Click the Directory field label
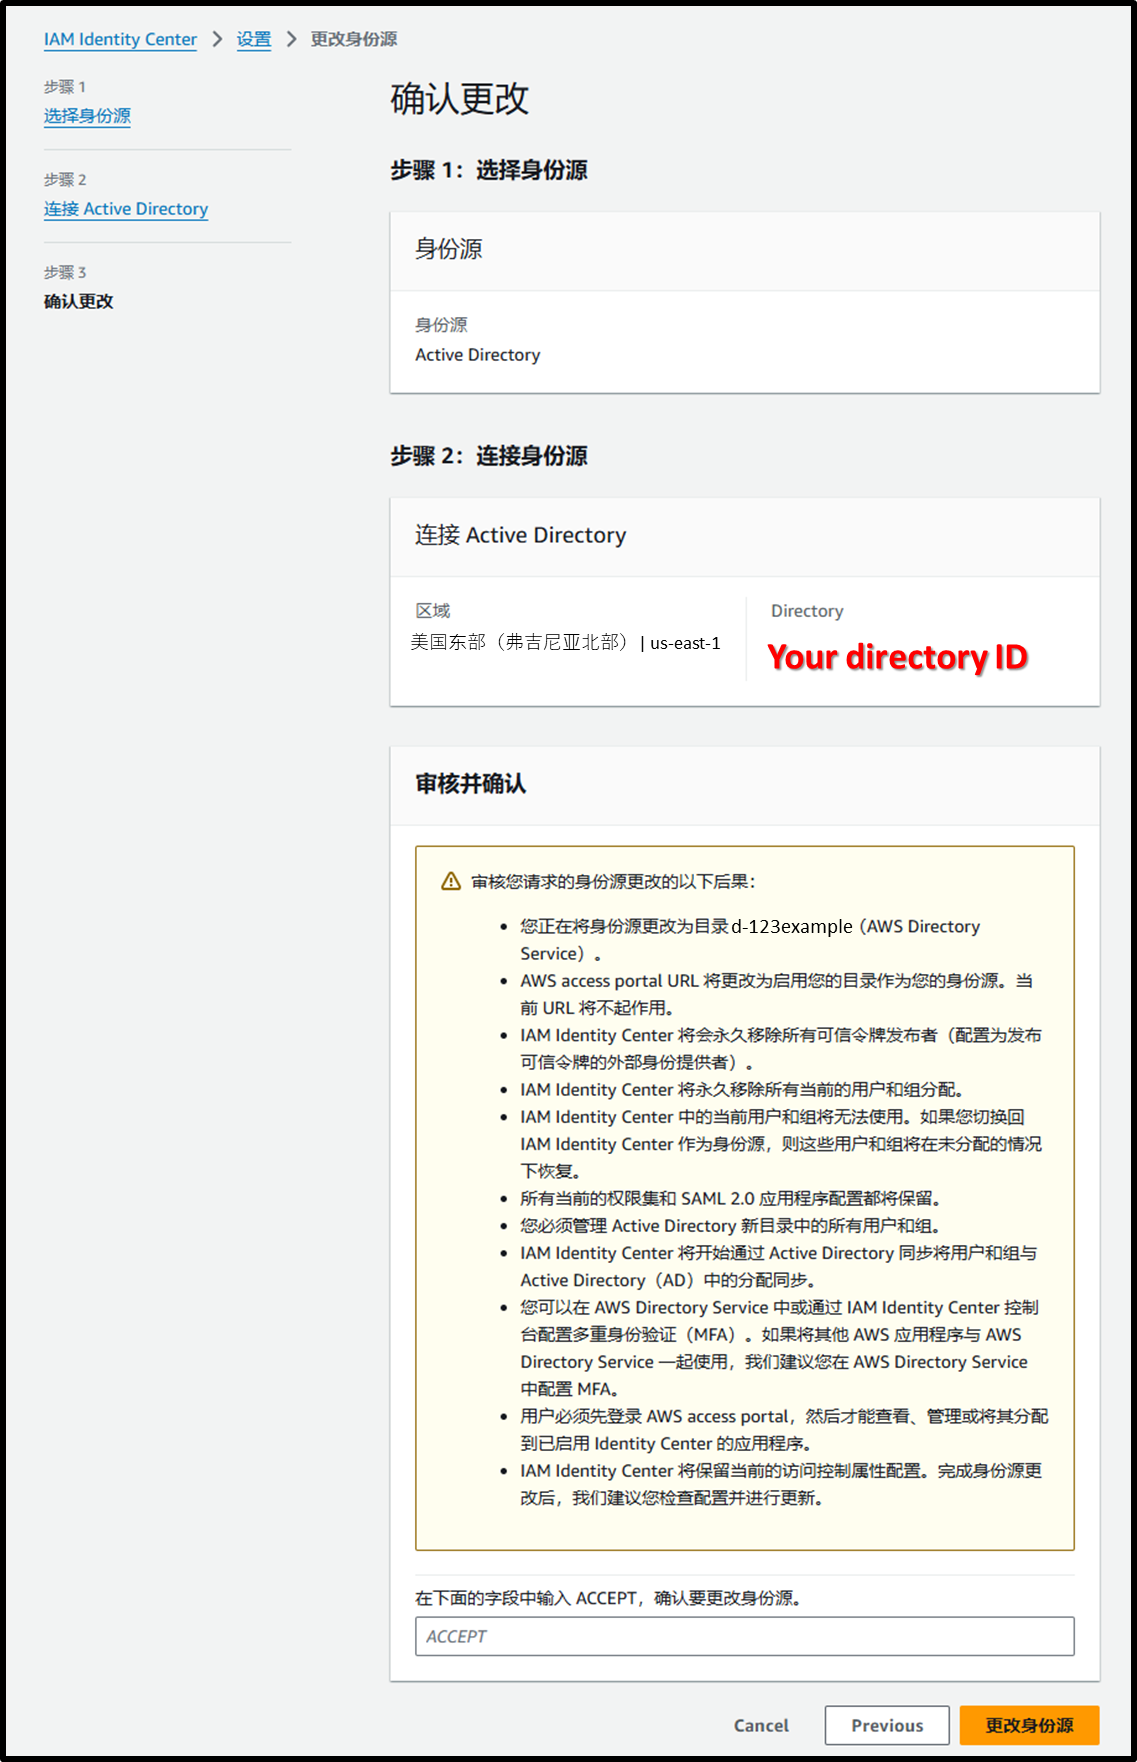Image resolution: width=1137 pixels, height=1762 pixels. [x=807, y=611]
